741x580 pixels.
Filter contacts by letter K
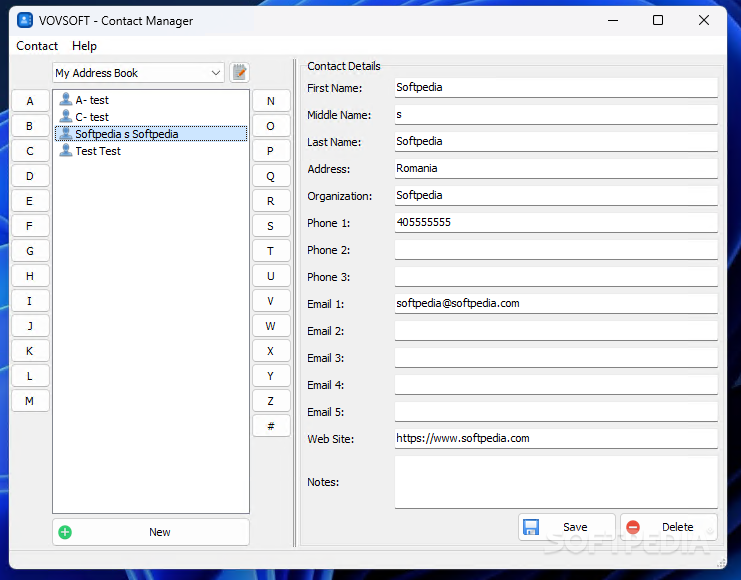[x=30, y=351]
